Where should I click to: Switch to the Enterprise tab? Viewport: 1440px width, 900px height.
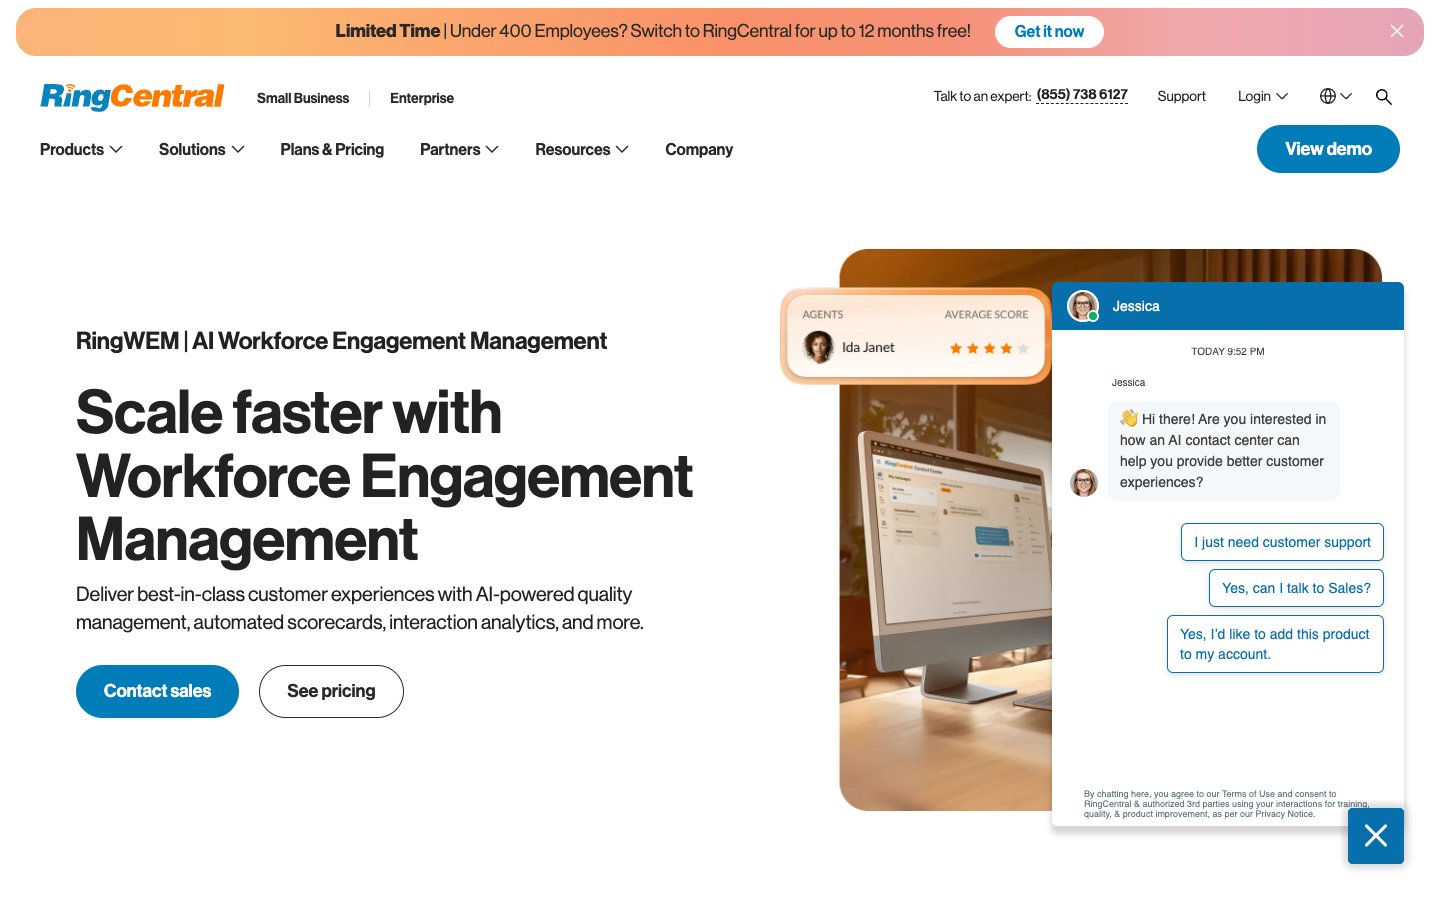(421, 98)
